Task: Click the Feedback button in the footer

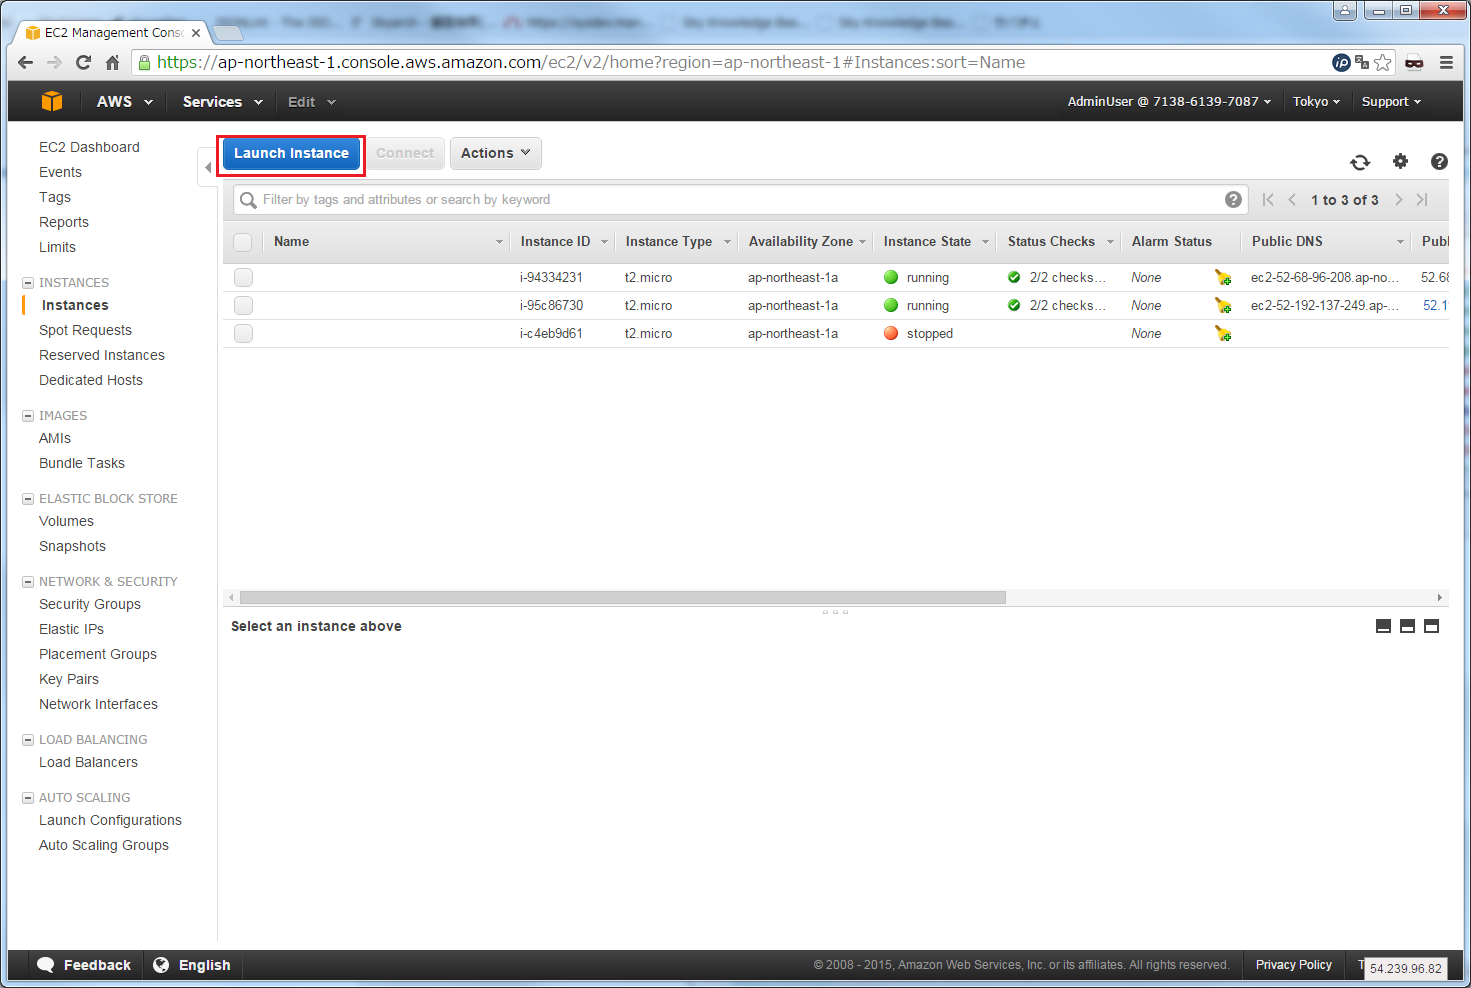Action: pyautogui.click(x=84, y=965)
